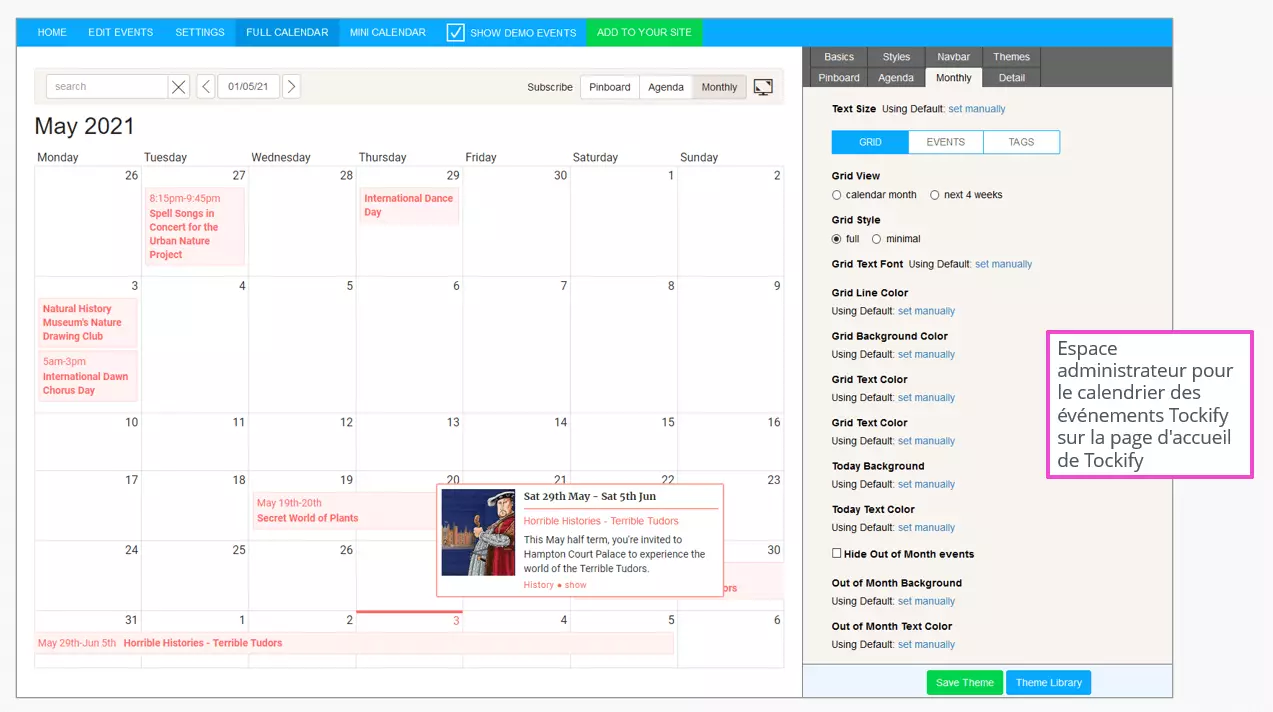Screen dimensions: 1273x712
Task: Switch calendar to Pinboard view button
Action: click(610, 87)
